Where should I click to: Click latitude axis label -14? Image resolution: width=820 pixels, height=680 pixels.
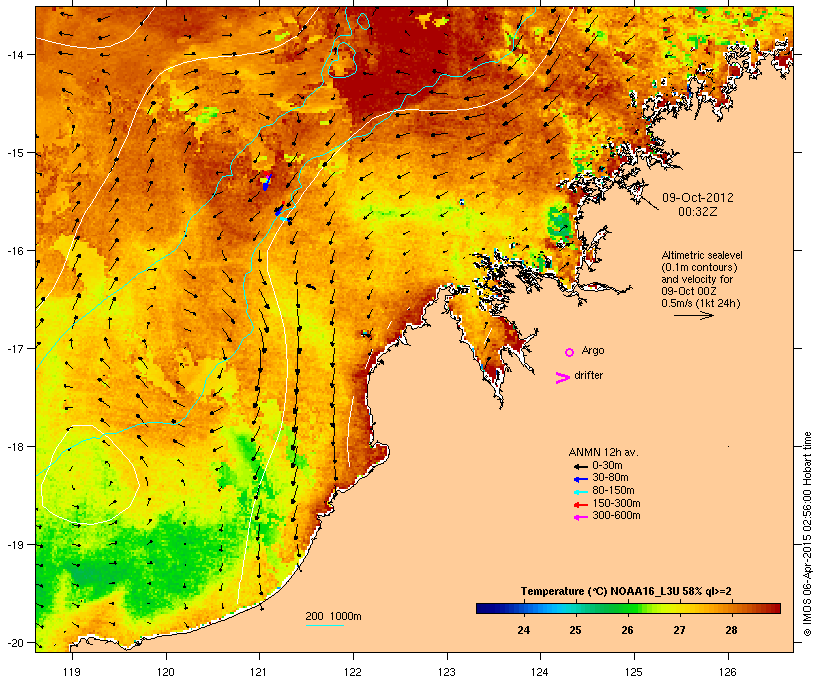pyautogui.click(x=14, y=54)
